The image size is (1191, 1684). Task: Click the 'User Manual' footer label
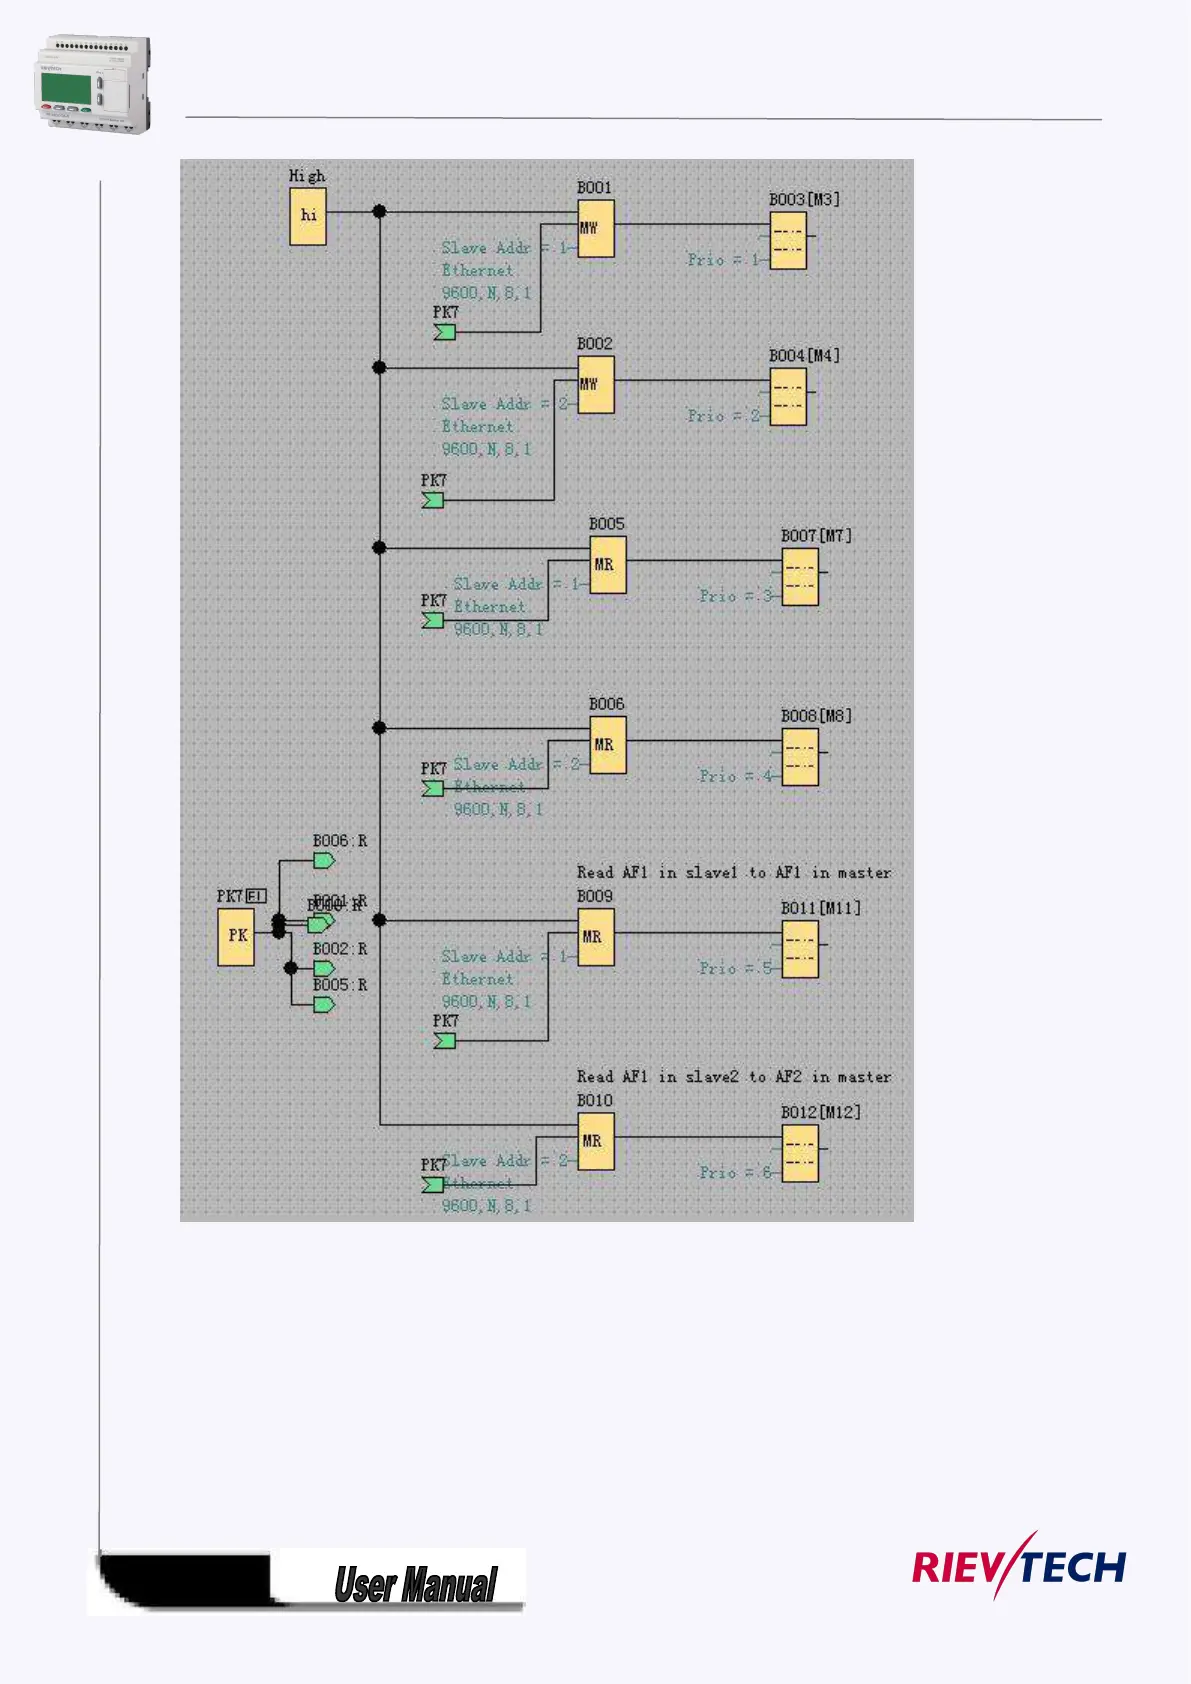click(x=415, y=1585)
